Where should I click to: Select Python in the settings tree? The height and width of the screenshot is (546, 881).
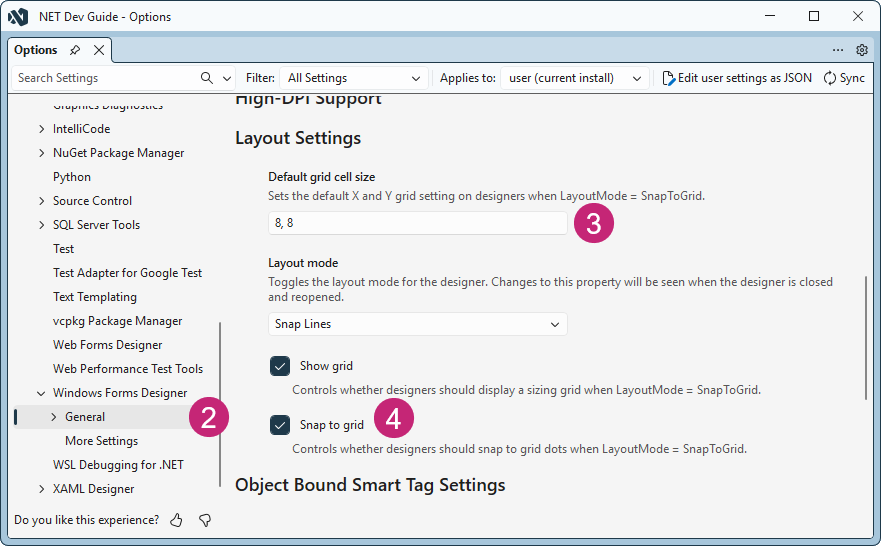72,177
